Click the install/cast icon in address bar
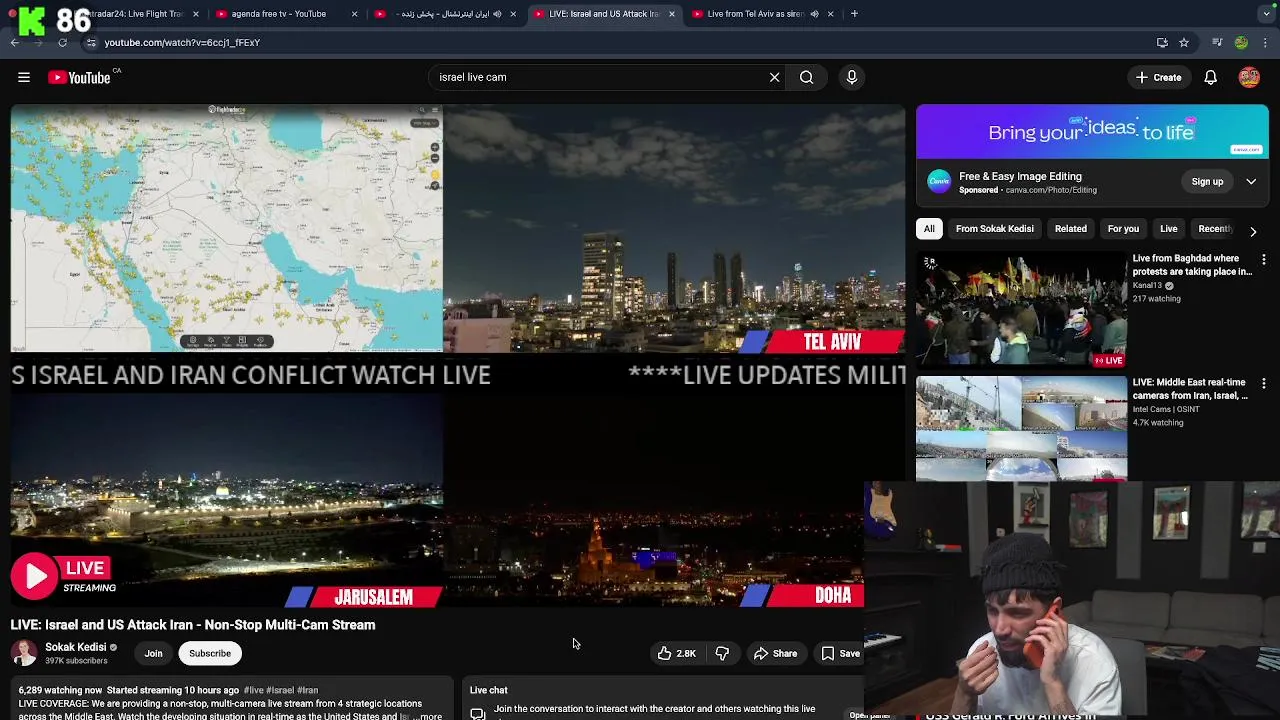Screen dimensions: 1280x720 [x=1162, y=42]
